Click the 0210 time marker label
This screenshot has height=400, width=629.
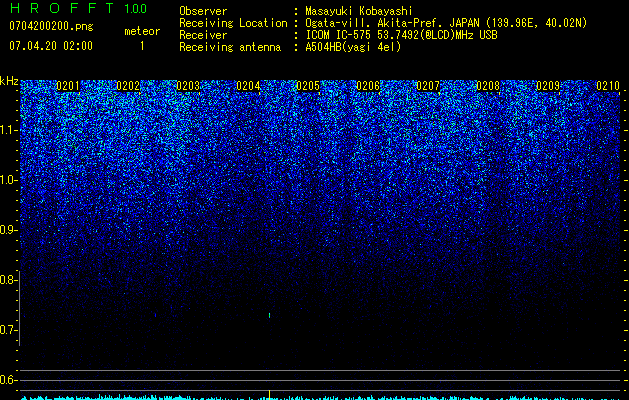click(x=608, y=86)
